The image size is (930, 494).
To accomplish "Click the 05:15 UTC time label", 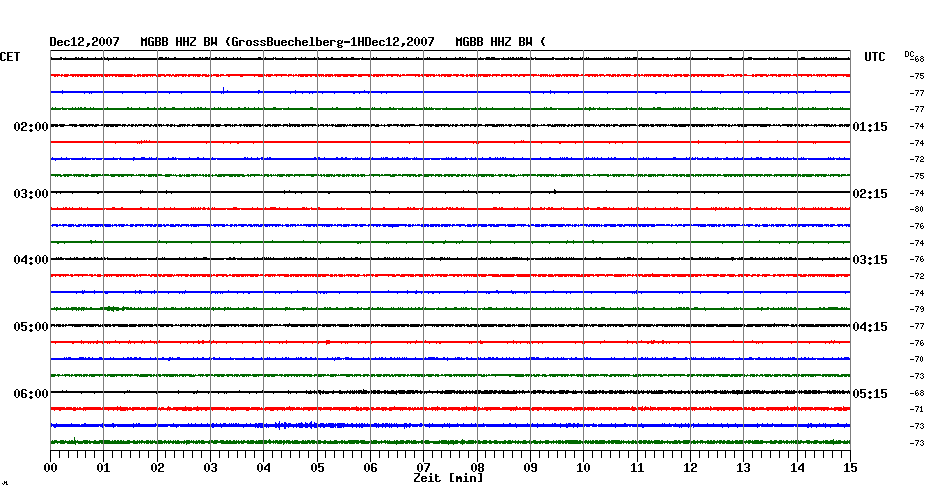I will pyautogui.click(x=870, y=394).
